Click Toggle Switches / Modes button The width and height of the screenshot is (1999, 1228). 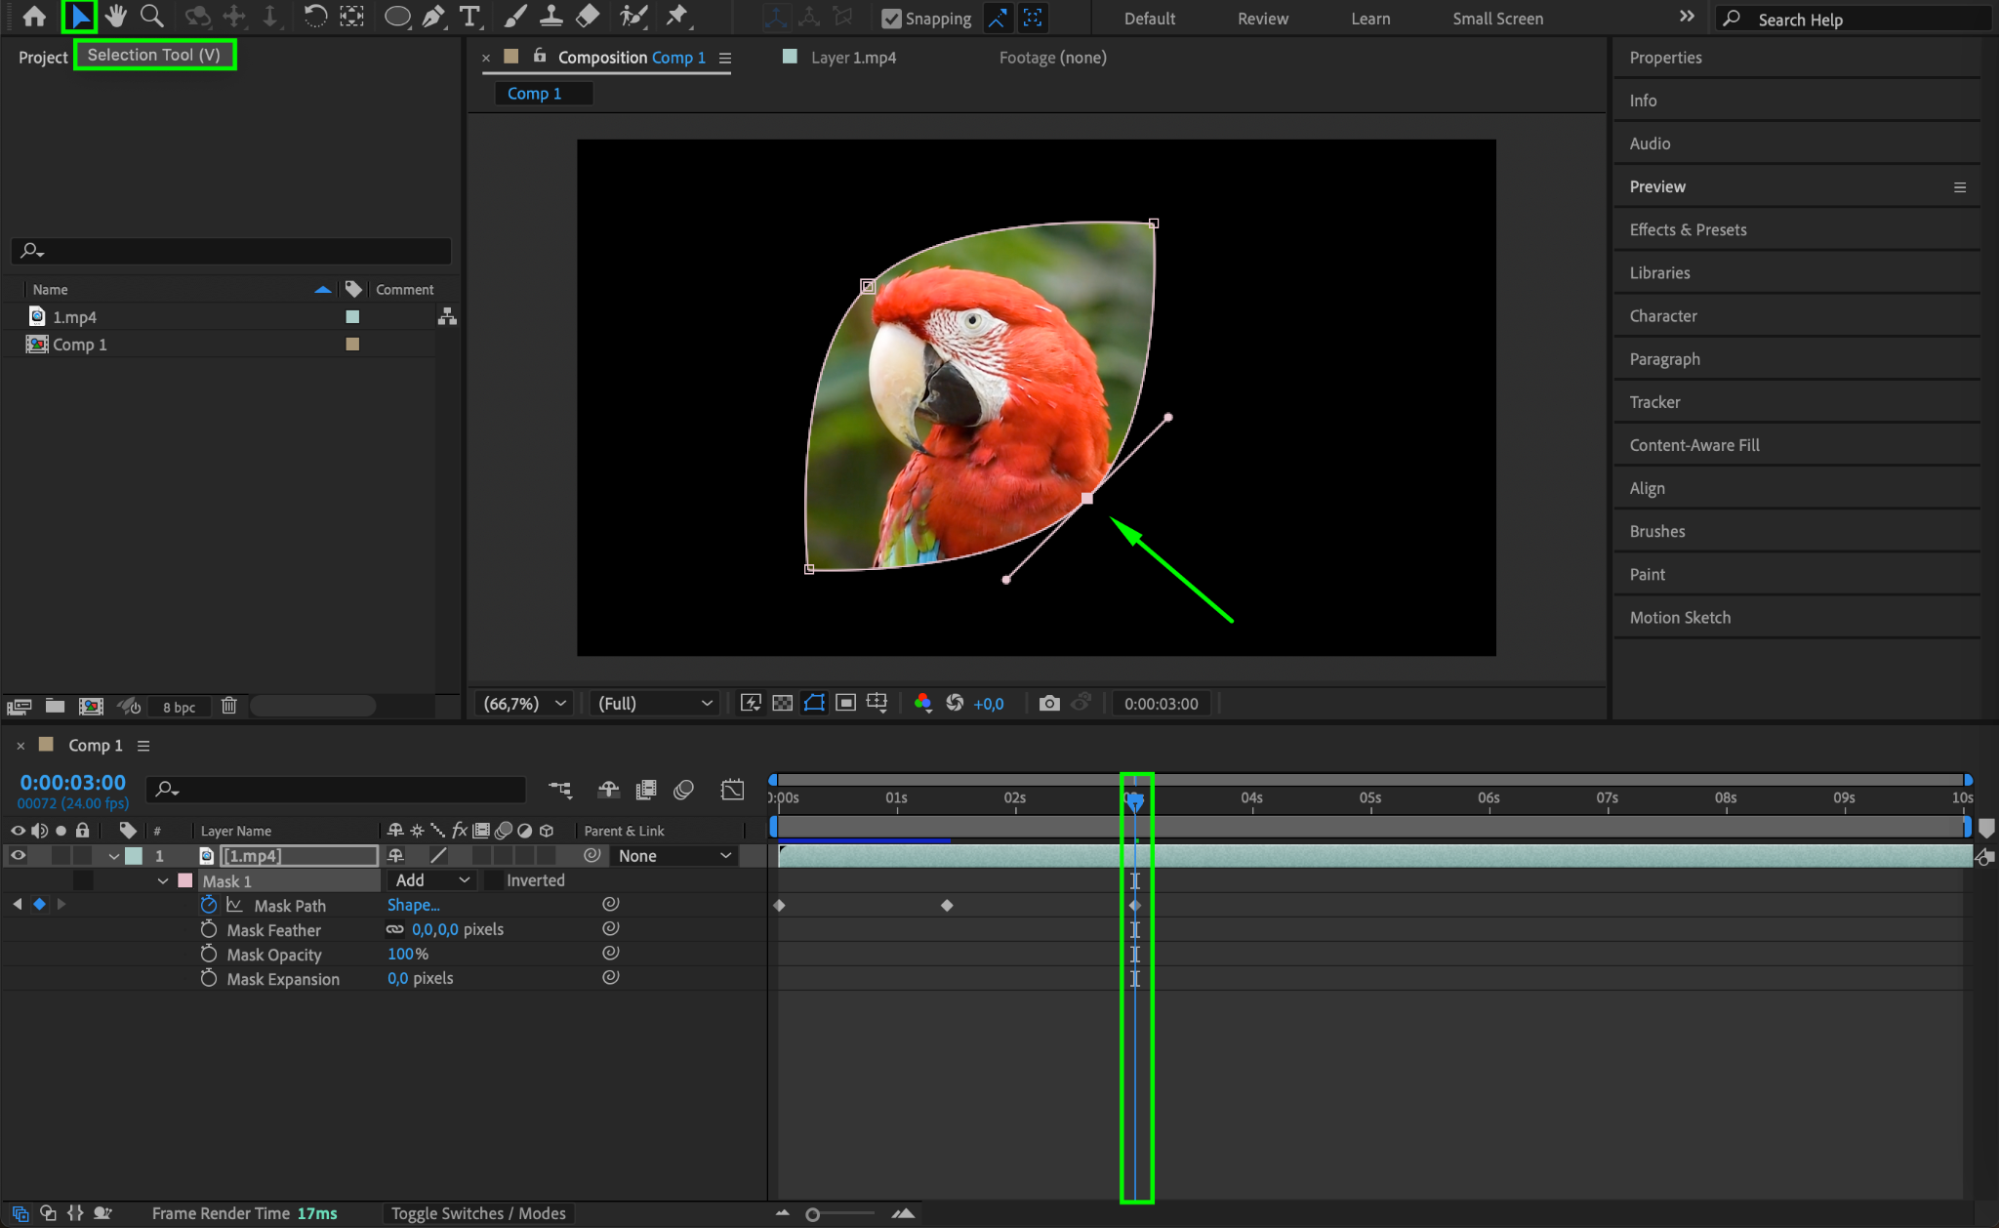pos(478,1213)
